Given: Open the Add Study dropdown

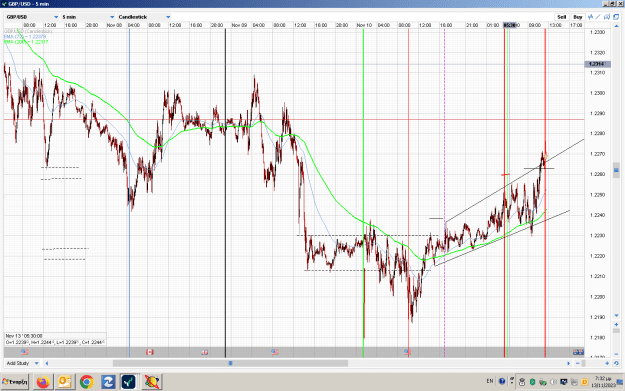Looking at the screenshot, I should [22, 363].
